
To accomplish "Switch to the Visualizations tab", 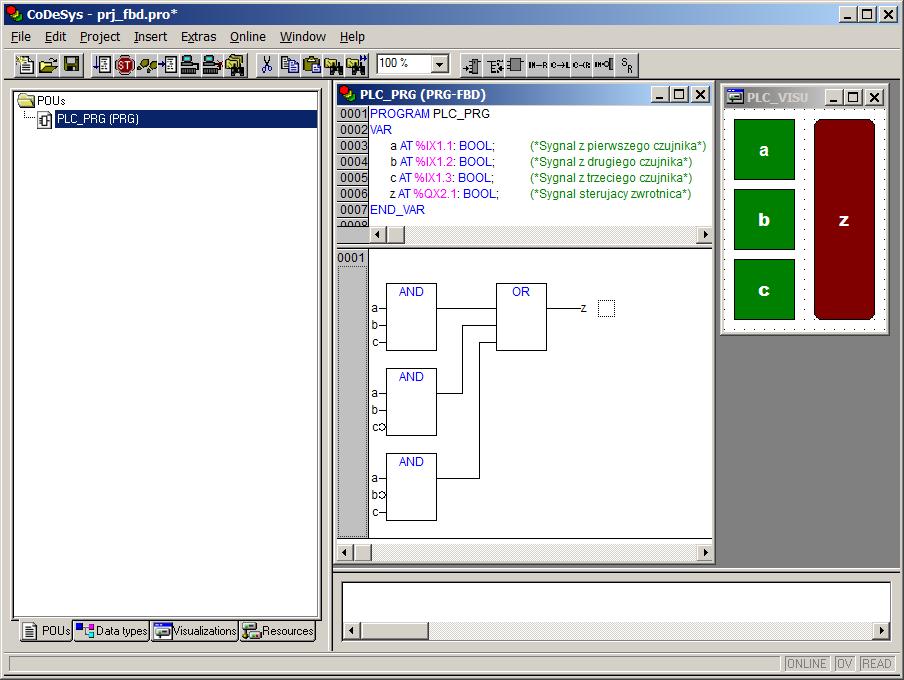I will pos(195,630).
